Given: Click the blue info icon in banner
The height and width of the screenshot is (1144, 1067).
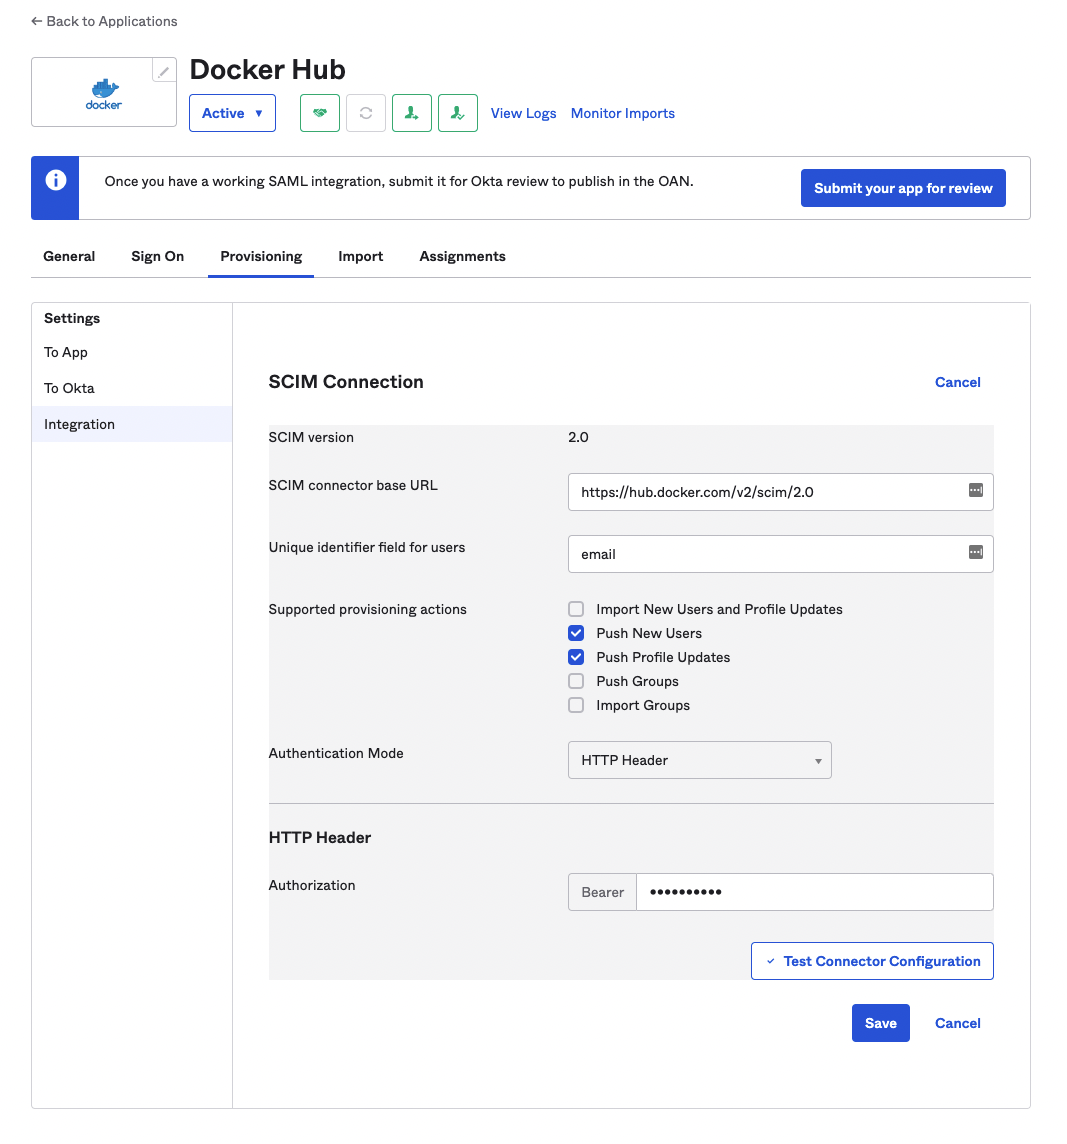Looking at the screenshot, I should (x=55, y=180).
